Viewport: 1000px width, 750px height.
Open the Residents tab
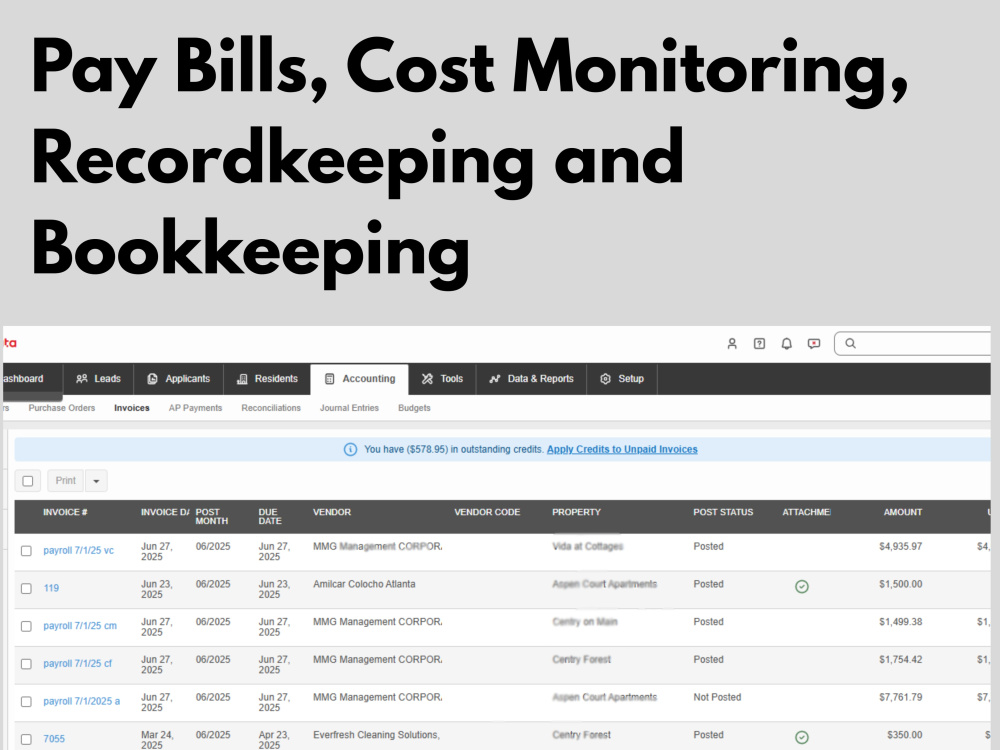[x=267, y=379]
